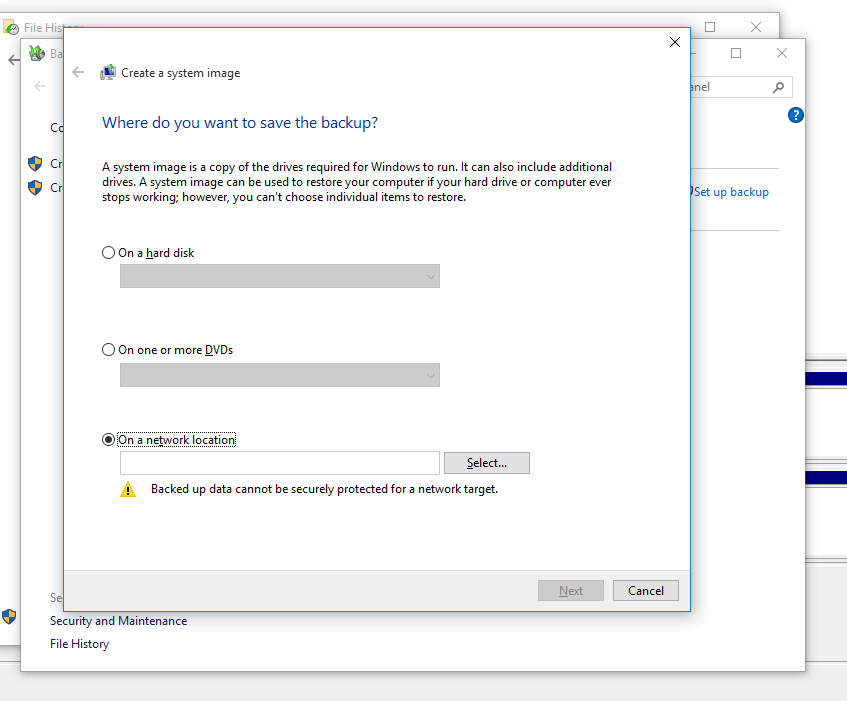Open the DVD drive dropdown list
Screen dimensions: 847x701
(x=280, y=375)
